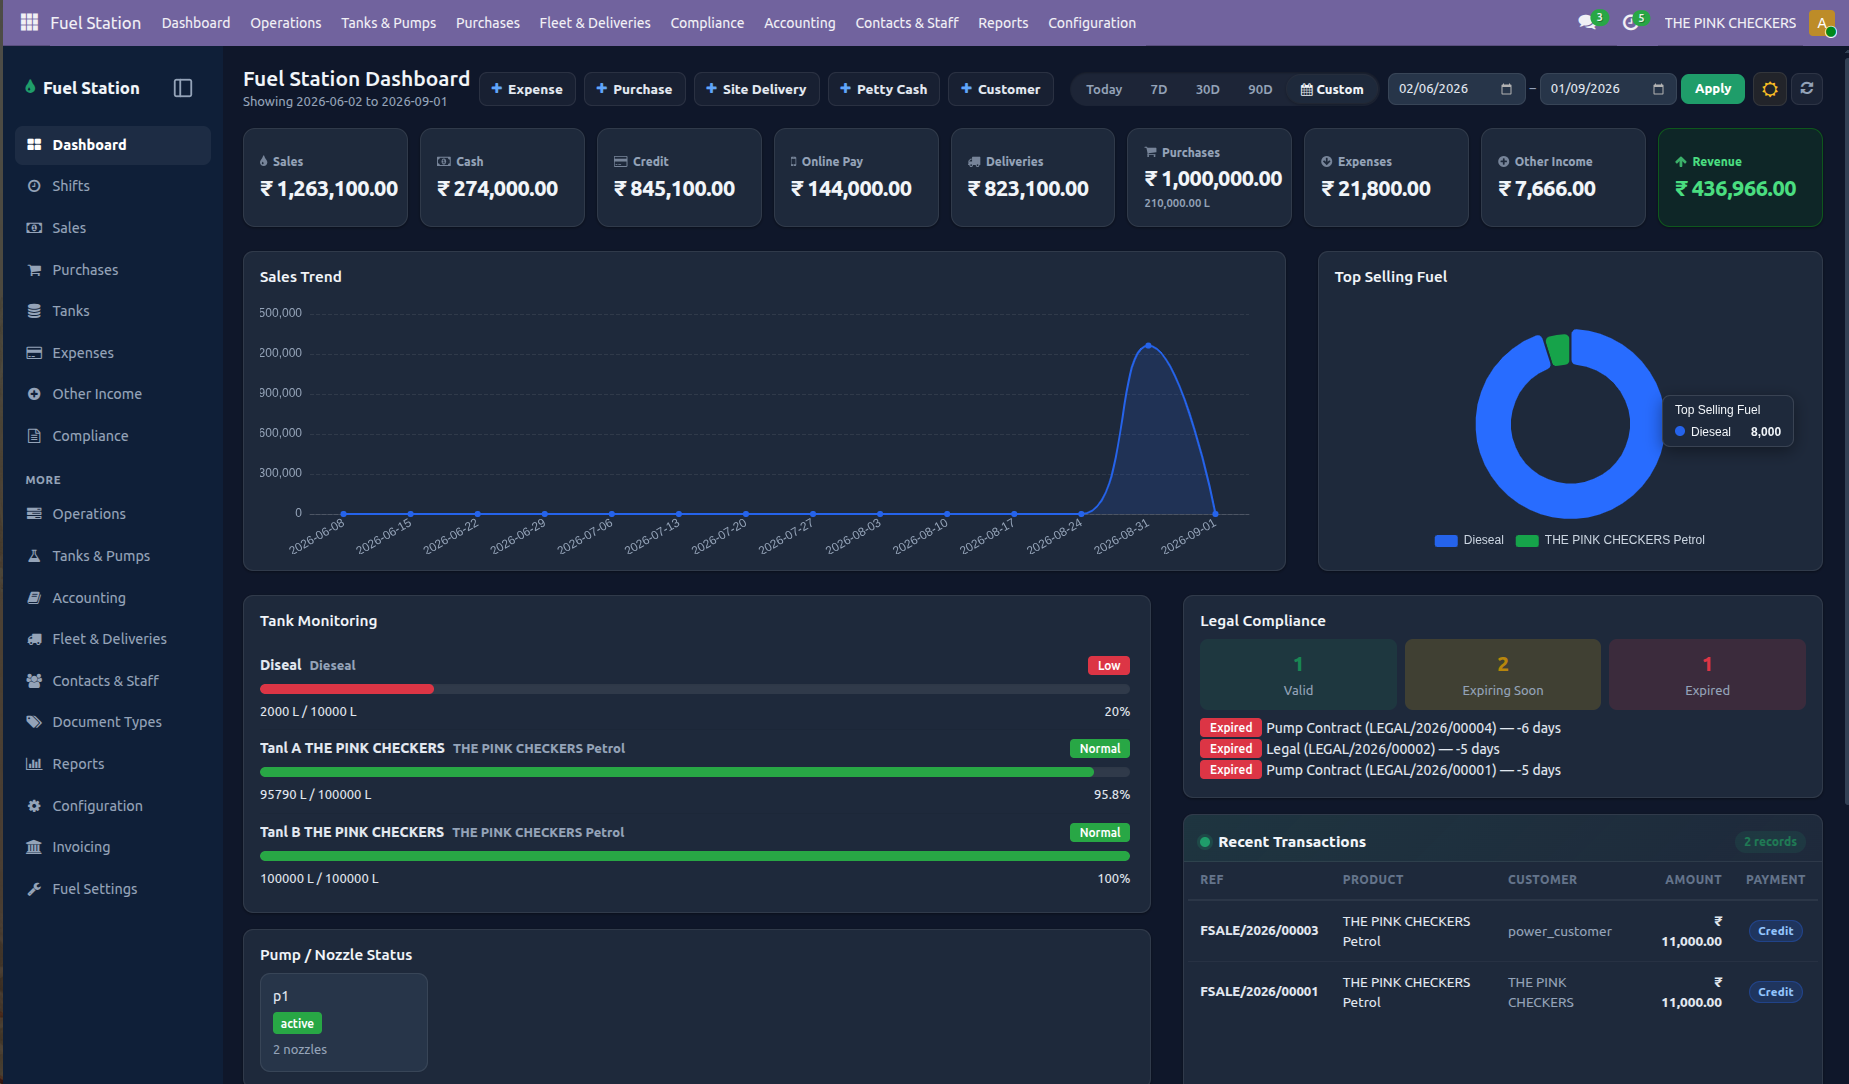Open the p1 pump status card

pyautogui.click(x=344, y=1023)
